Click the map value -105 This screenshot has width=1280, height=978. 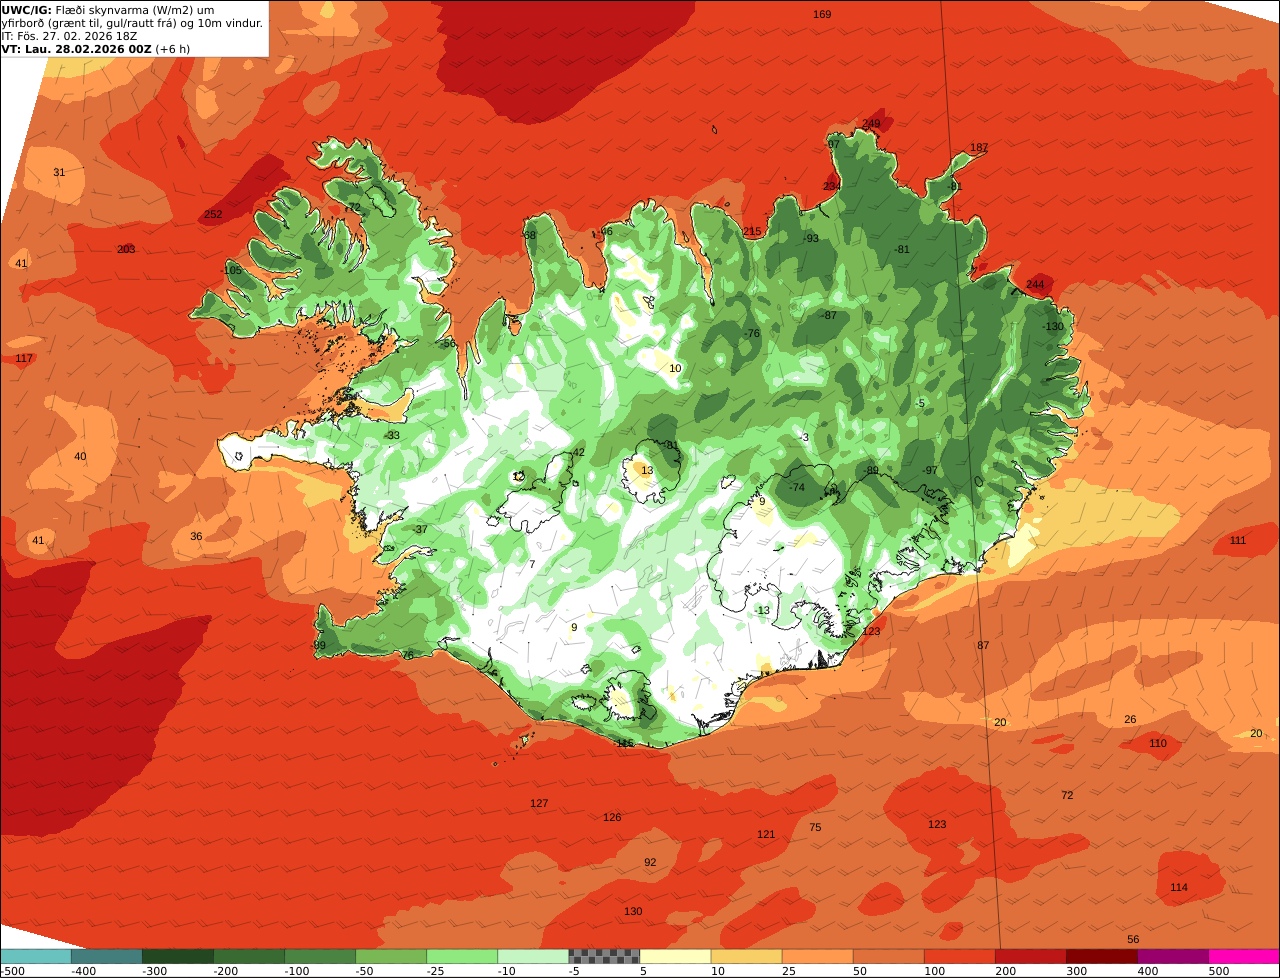point(231,271)
